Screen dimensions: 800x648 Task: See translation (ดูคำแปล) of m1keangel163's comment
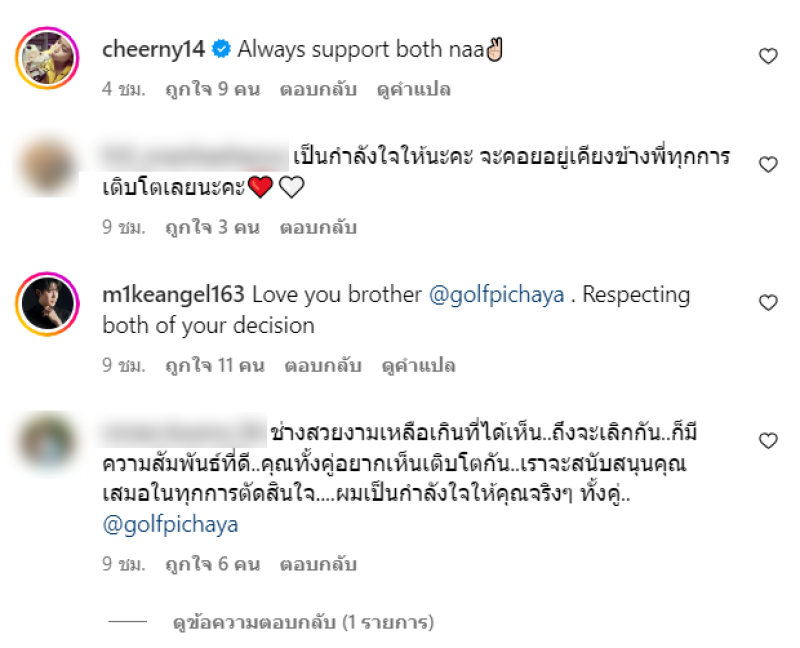418,365
